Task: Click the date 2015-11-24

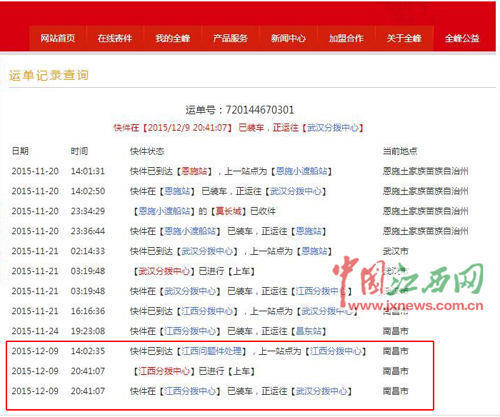Action: [35, 331]
